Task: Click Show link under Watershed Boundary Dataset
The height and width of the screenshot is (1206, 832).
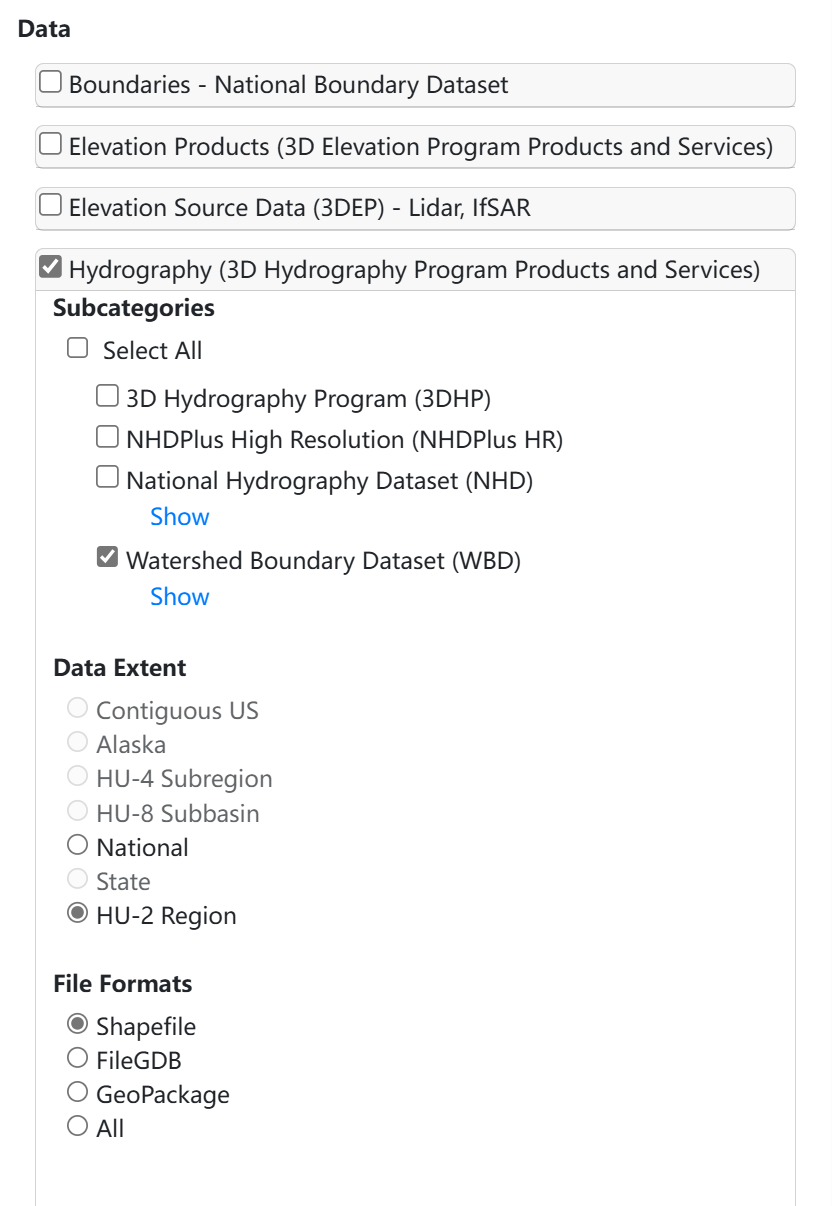Action: (180, 597)
